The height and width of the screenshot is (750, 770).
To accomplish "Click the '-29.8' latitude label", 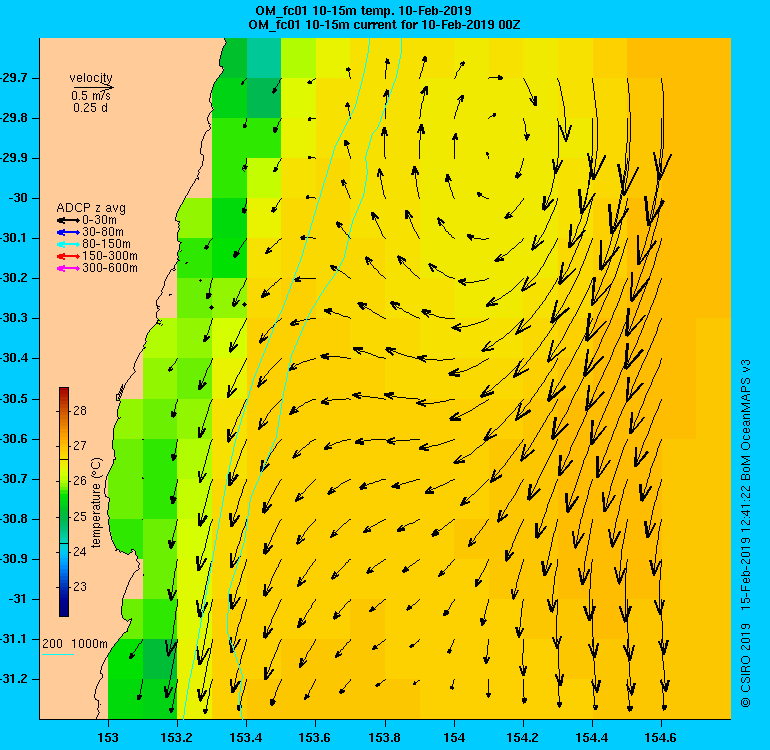I will click(14, 118).
